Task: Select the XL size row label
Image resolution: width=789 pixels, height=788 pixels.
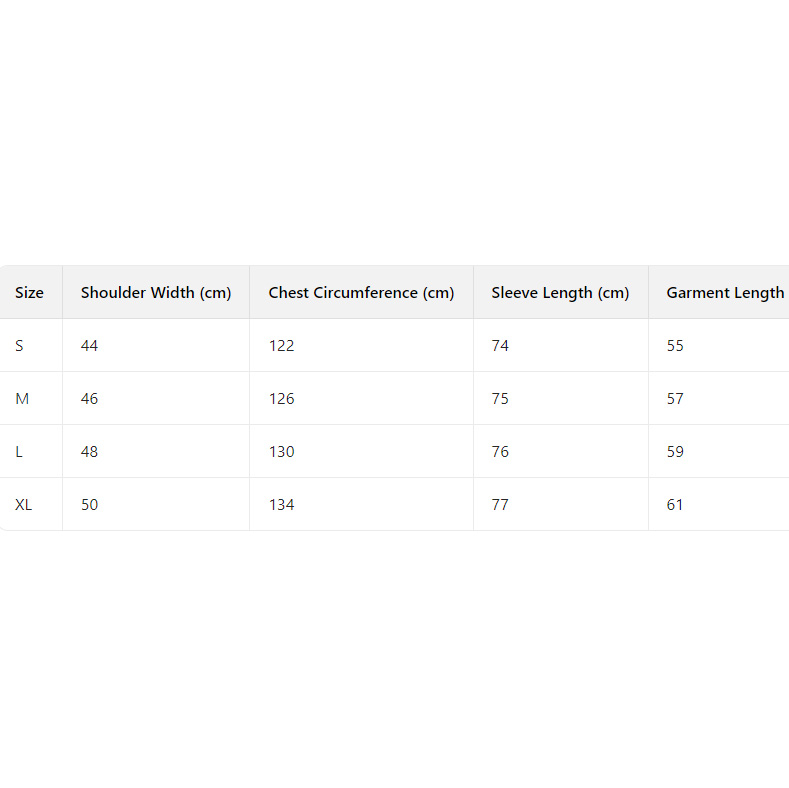Action: (24, 505)
